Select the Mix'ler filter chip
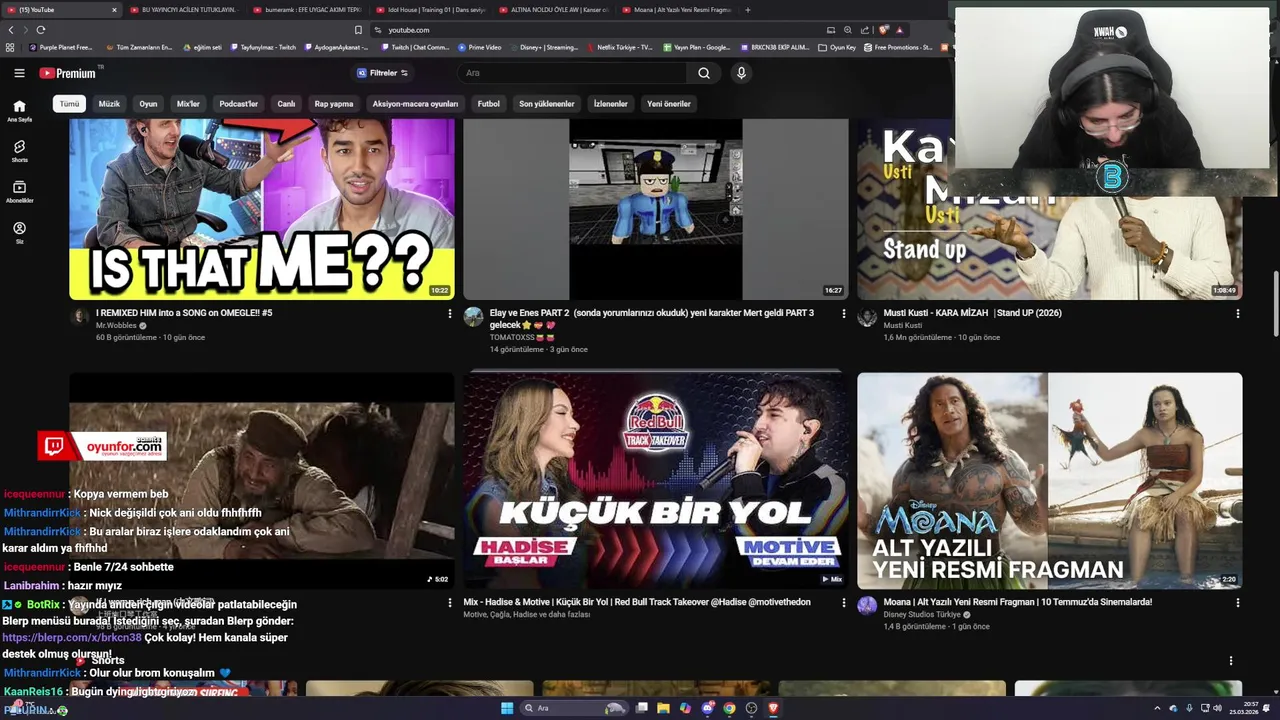This screenshot has height=720, width=1280. pos(188,104)
